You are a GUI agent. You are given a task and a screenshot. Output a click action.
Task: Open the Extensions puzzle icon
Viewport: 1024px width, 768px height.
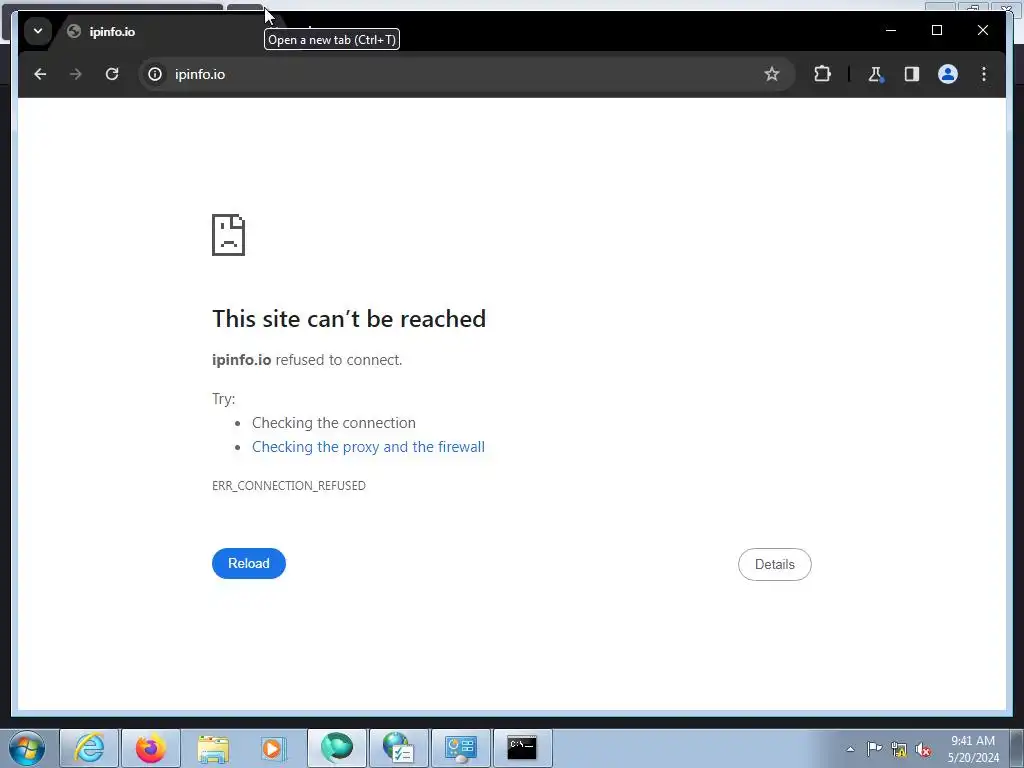(822, 74)
